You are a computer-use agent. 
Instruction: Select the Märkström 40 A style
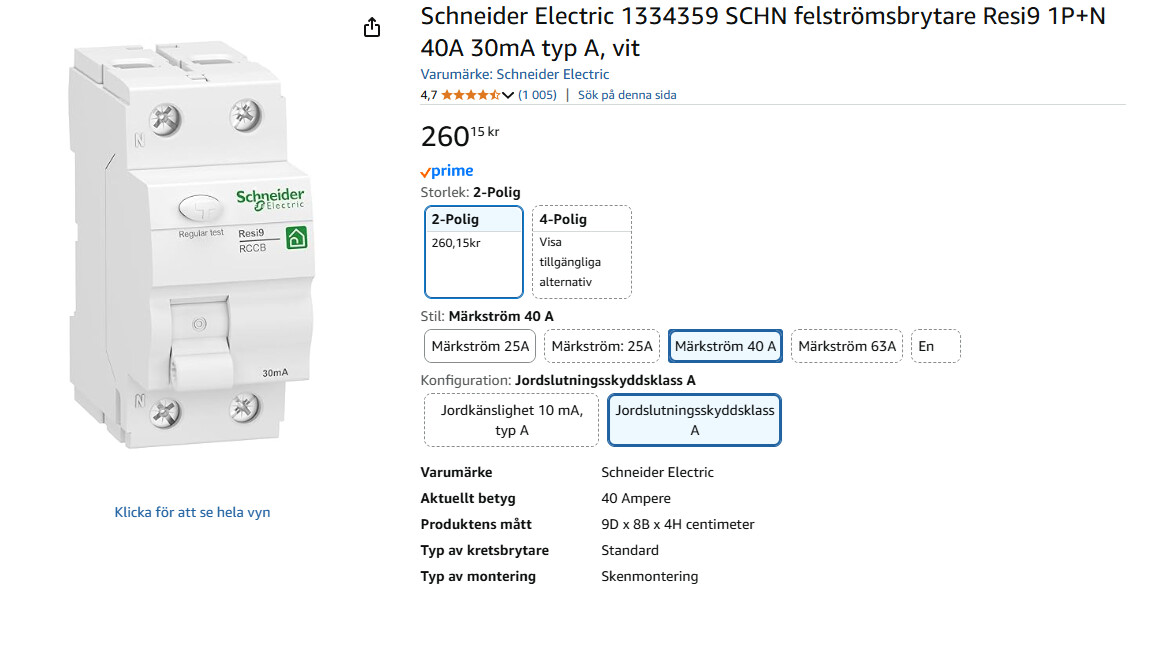tap(725, 346)
